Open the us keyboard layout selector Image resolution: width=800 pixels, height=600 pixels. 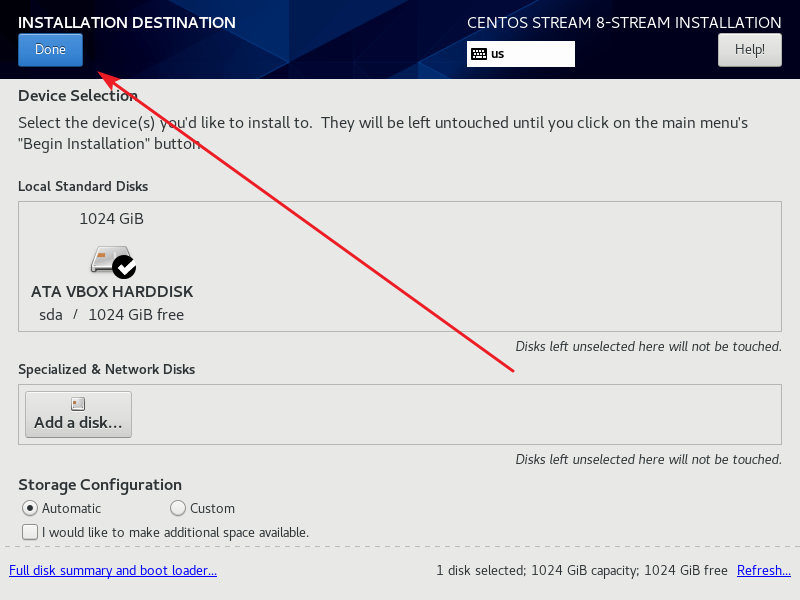coord(520,54)
